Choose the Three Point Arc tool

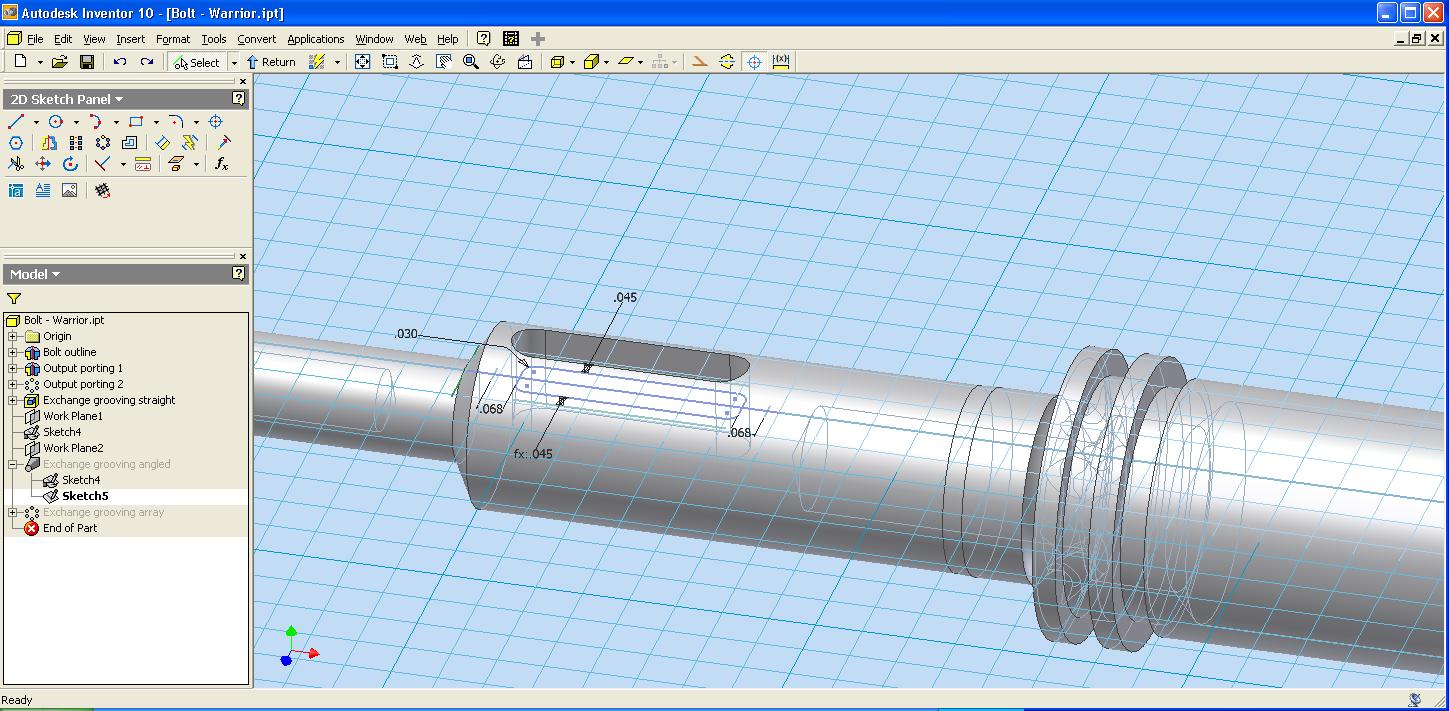(96, 122)
